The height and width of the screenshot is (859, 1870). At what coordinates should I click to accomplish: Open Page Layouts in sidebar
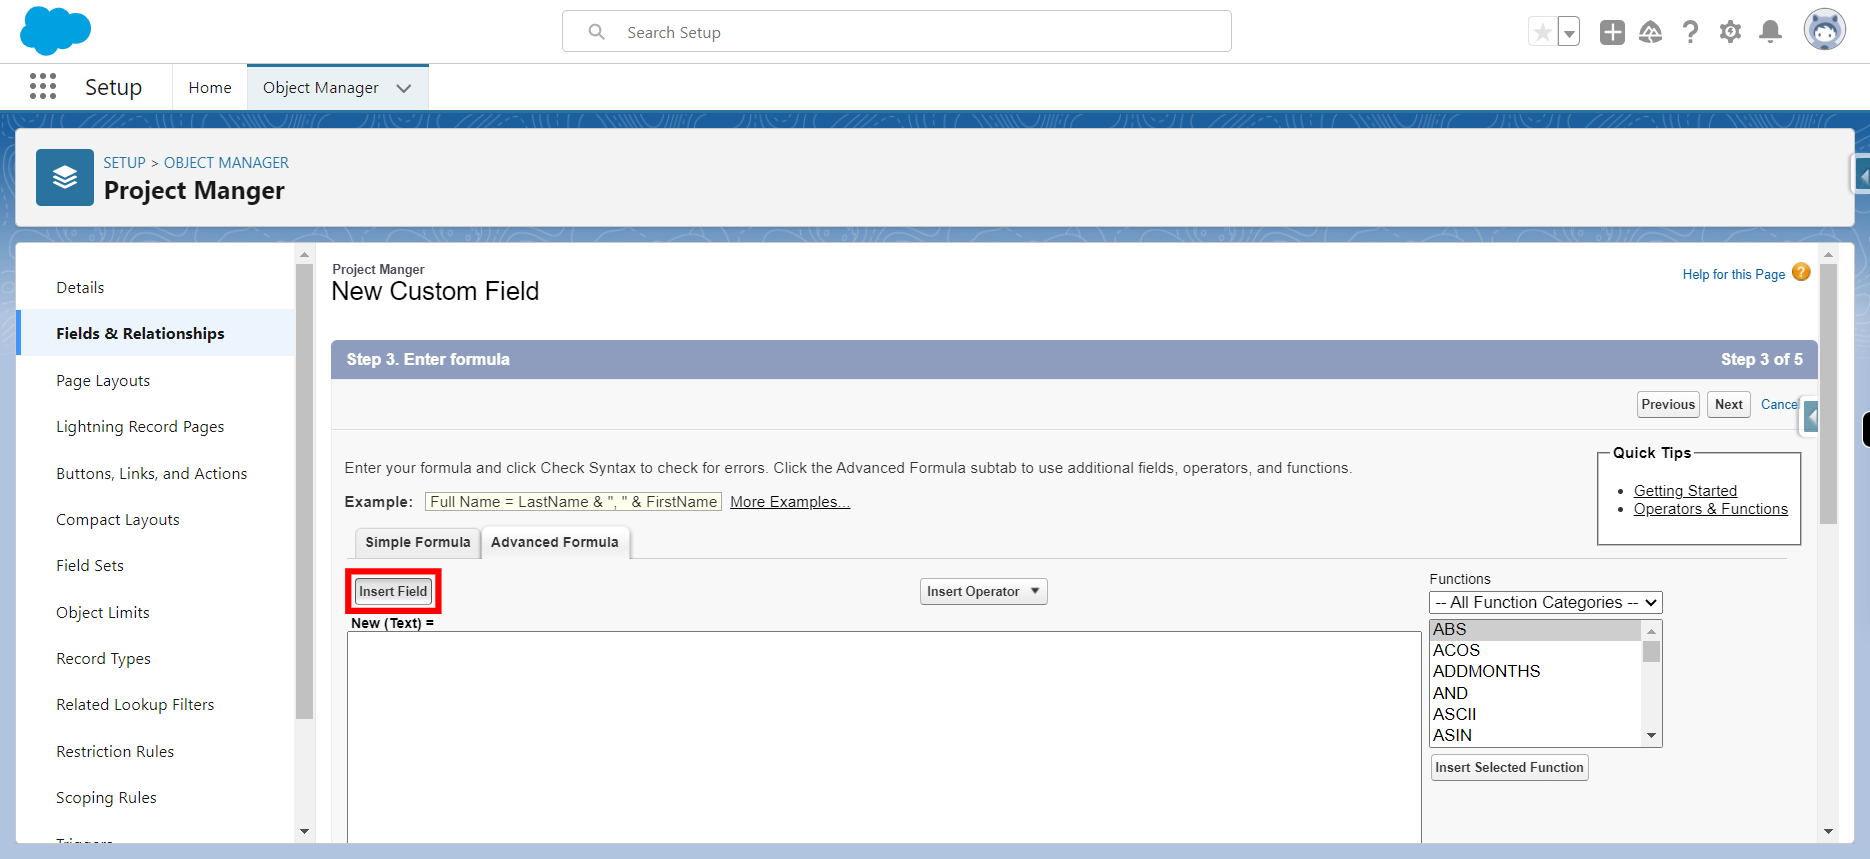point(103,380)
